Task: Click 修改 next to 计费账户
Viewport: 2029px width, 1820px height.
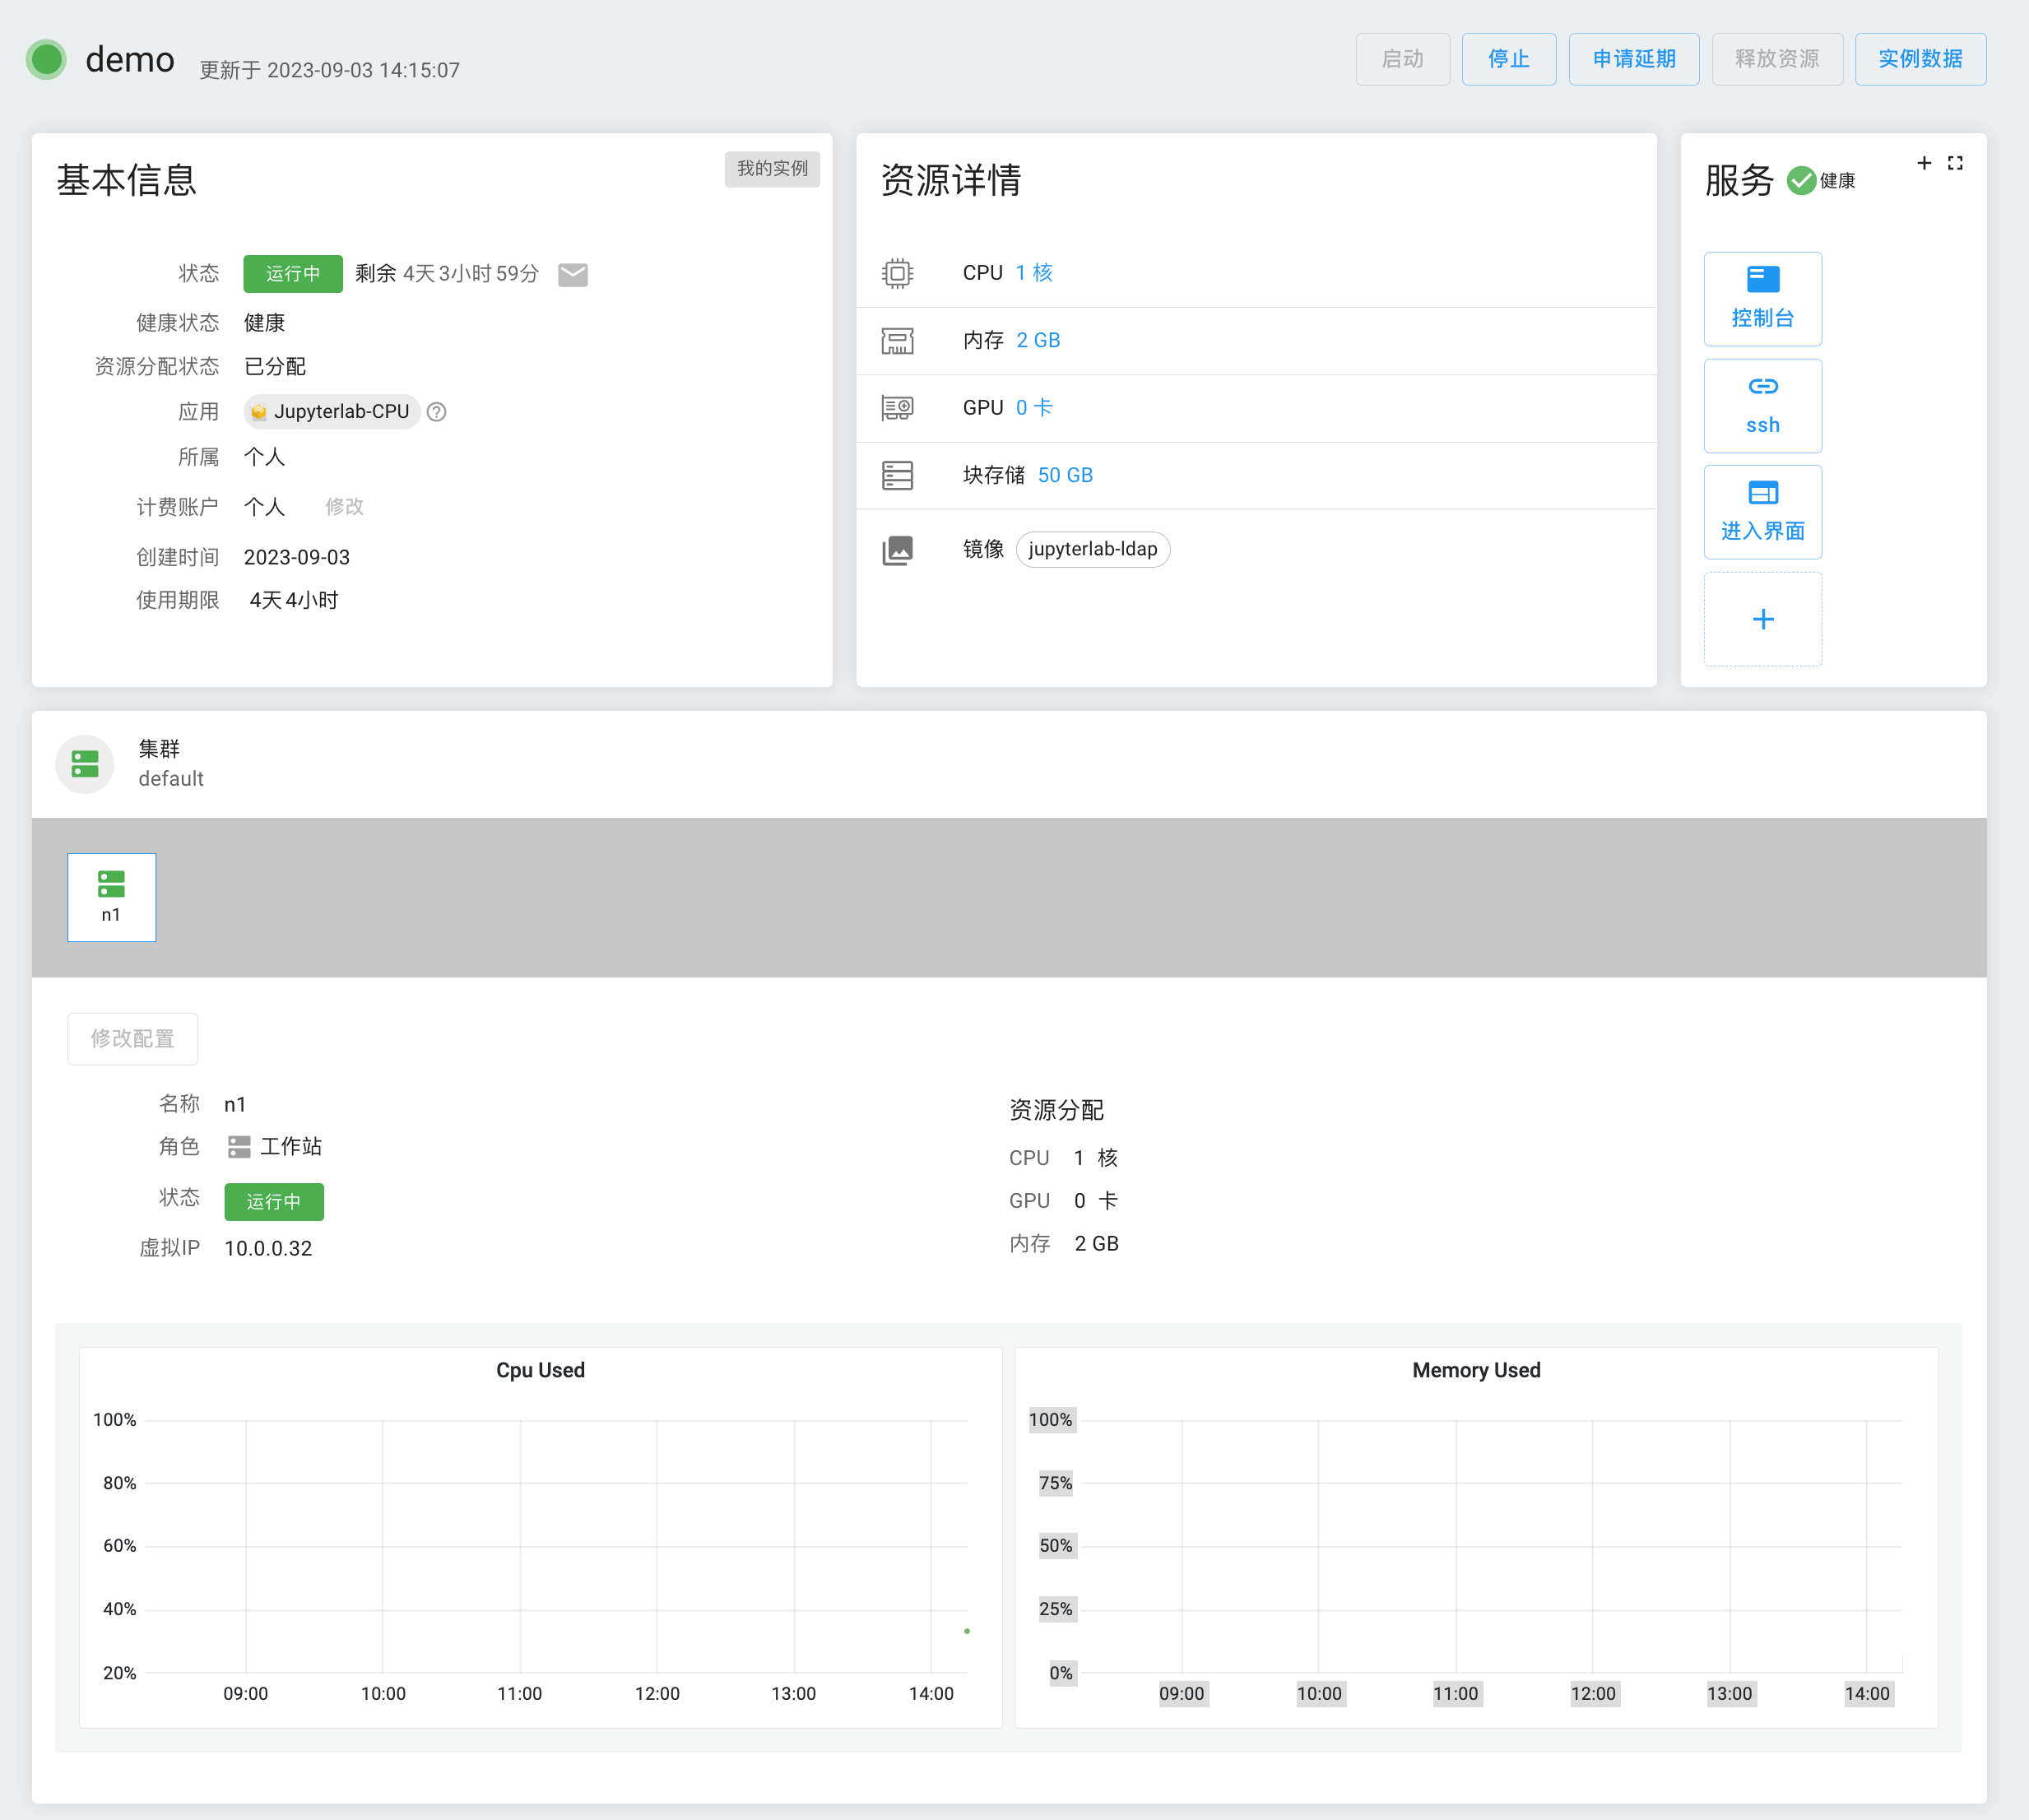Action: pyautogui.click(x=344, y=507)
